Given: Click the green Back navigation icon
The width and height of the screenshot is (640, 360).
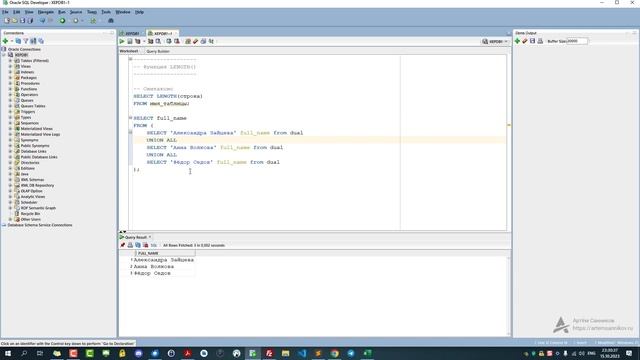Looking at the screenshot, I should [62, 20].
